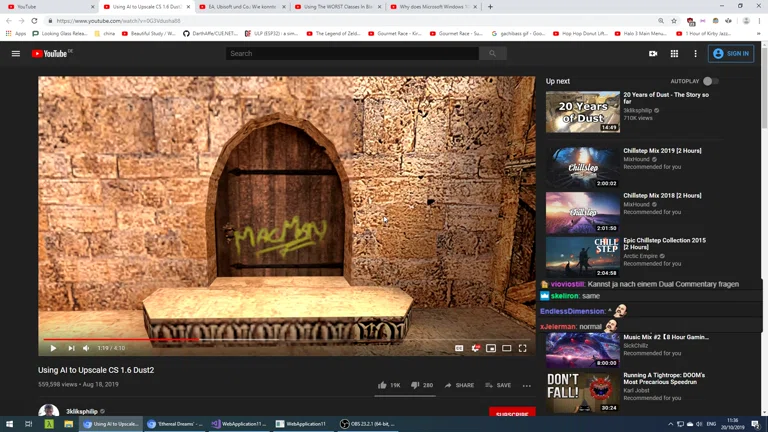
Task: Open more actions ellipsis under video
Action: (527, 386)
